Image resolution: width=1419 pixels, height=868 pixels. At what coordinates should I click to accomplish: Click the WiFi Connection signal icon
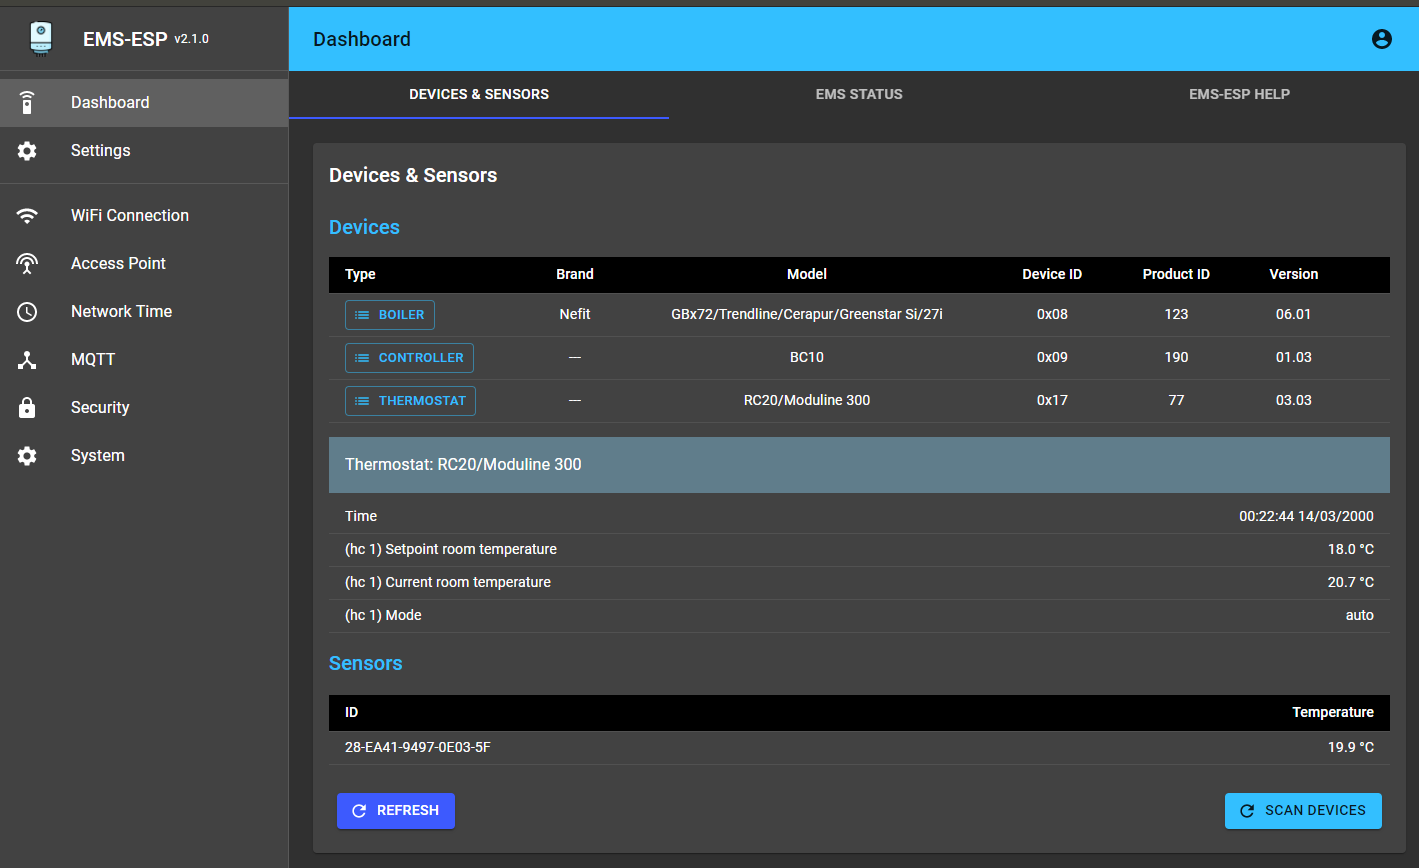(x=27, y=216)
